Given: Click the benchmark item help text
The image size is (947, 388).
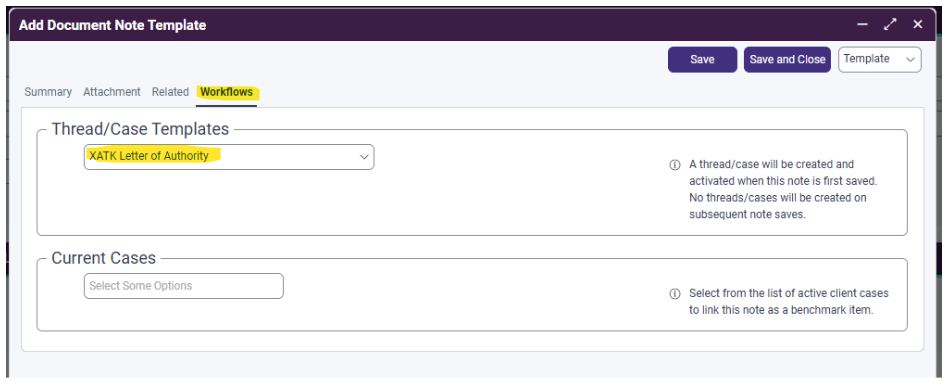Looking at the screenshot, I should click(789, 302).
